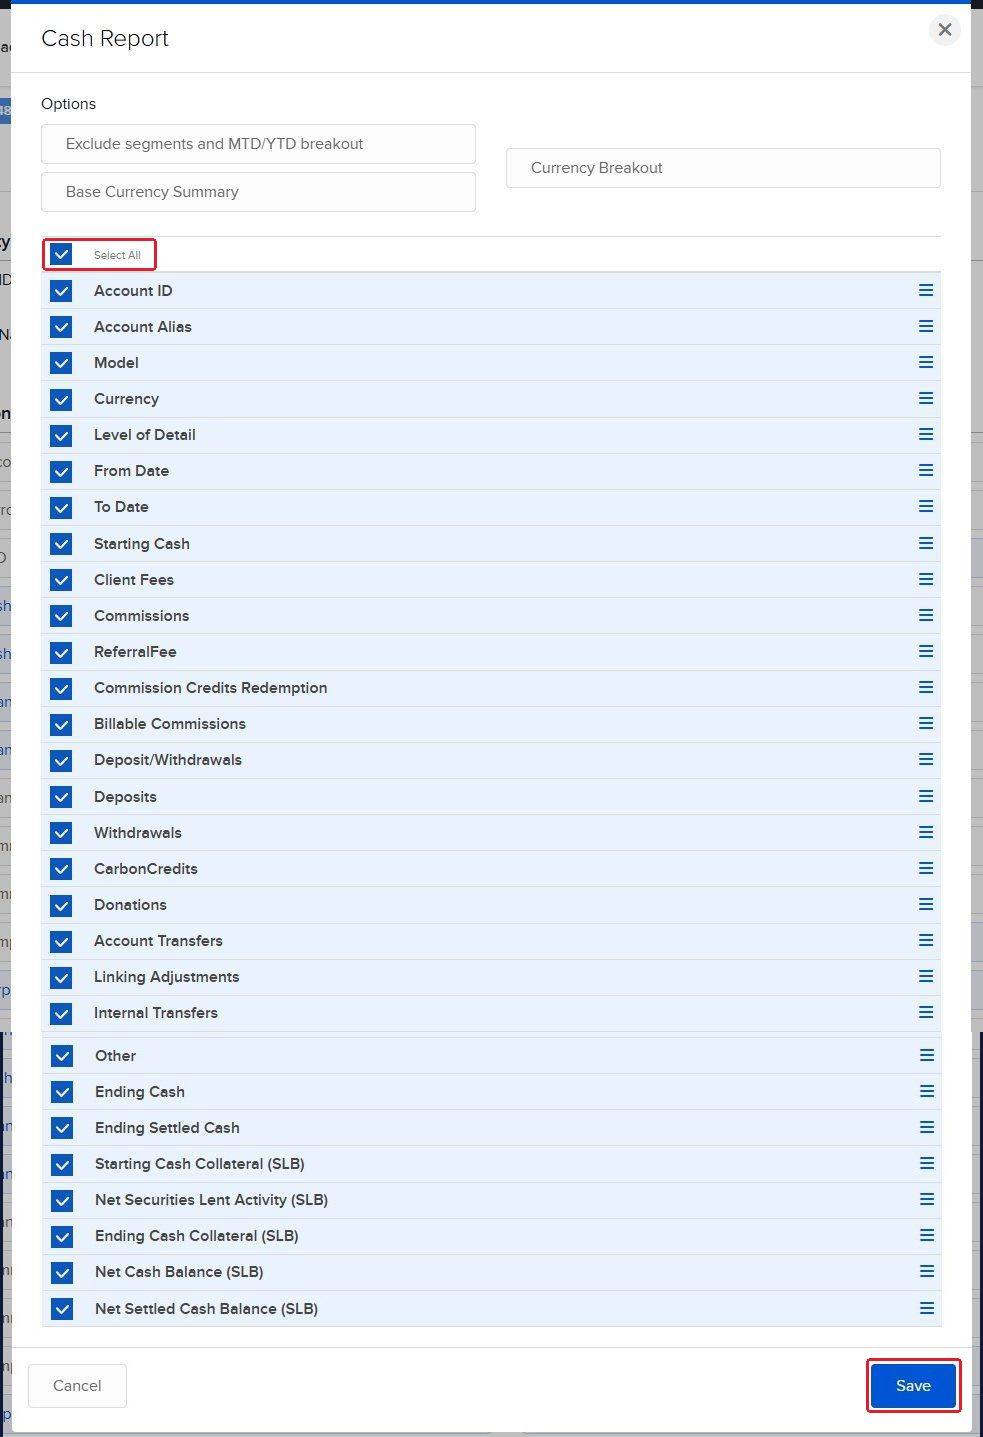
Task: Click the reorder handle for Commission Credits Redemption
Action: 926,687
